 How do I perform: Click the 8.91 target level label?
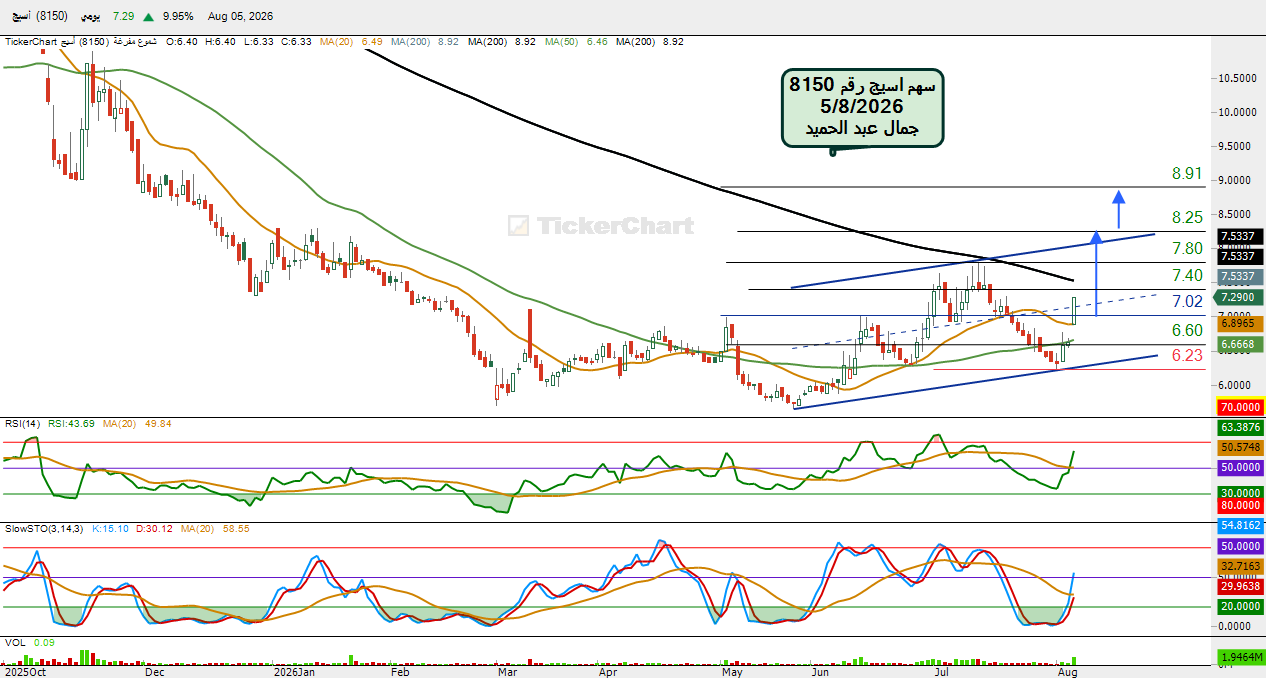[1186, 174]
